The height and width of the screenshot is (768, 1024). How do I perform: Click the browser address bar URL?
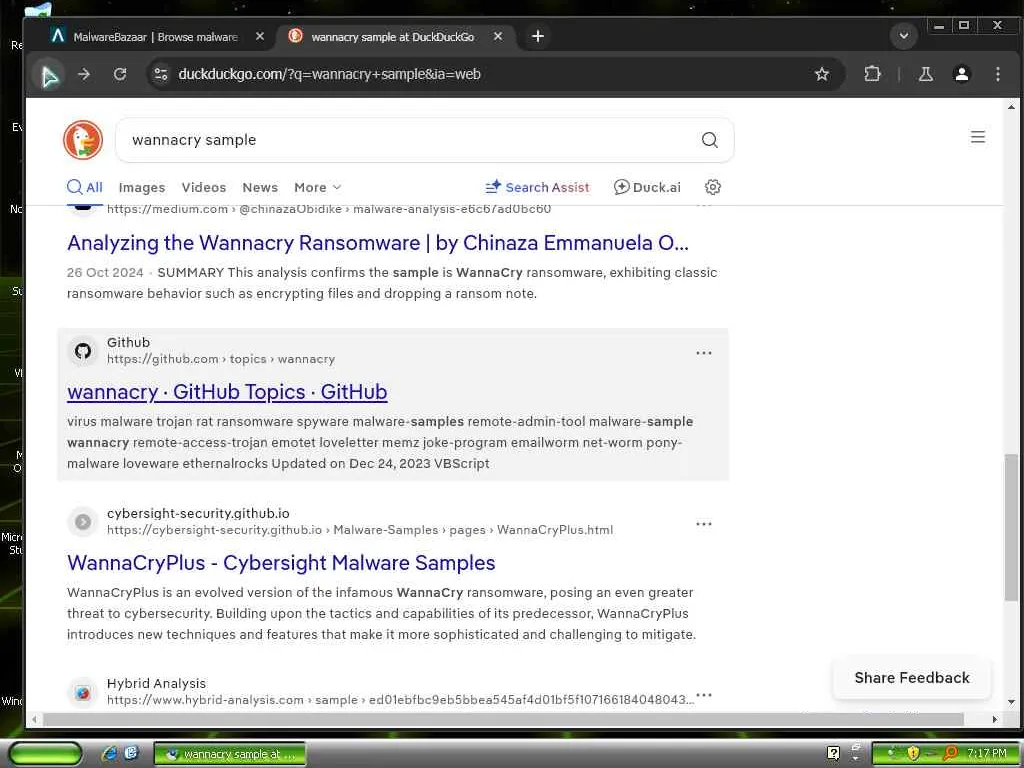pos(330,74)
